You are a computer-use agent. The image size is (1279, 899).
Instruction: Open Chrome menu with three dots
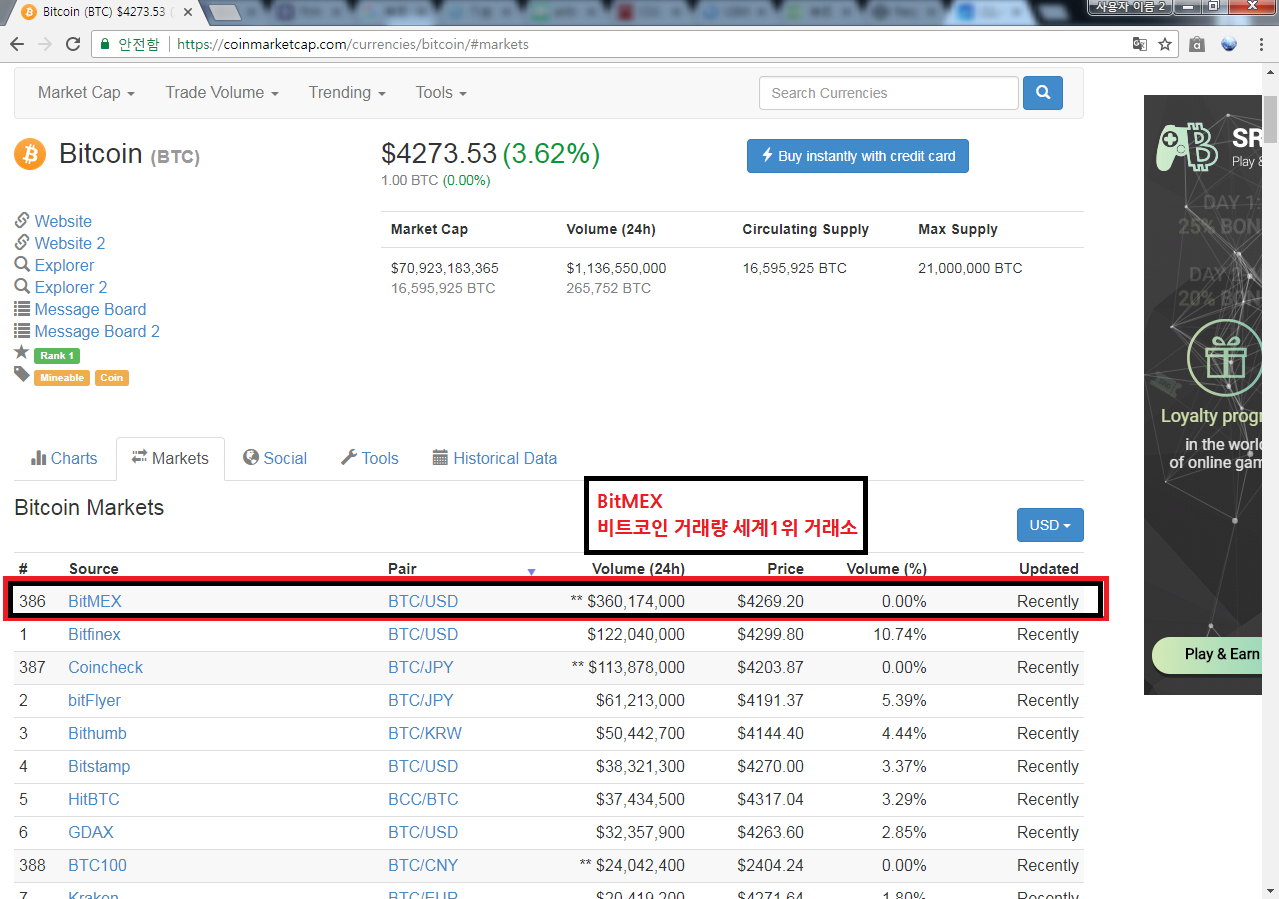[1260, 44]
